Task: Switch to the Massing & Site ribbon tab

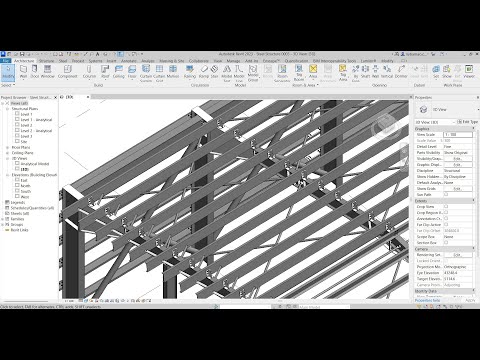Action: (x=172, y=61)
